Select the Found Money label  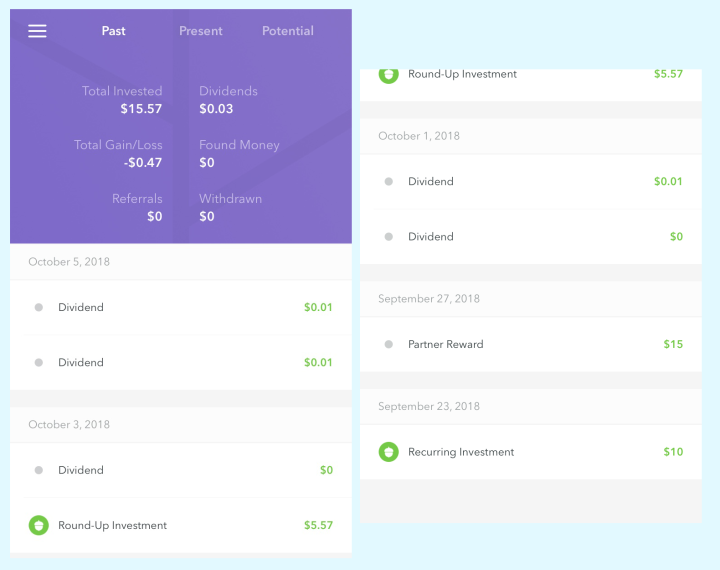[239, 145]
